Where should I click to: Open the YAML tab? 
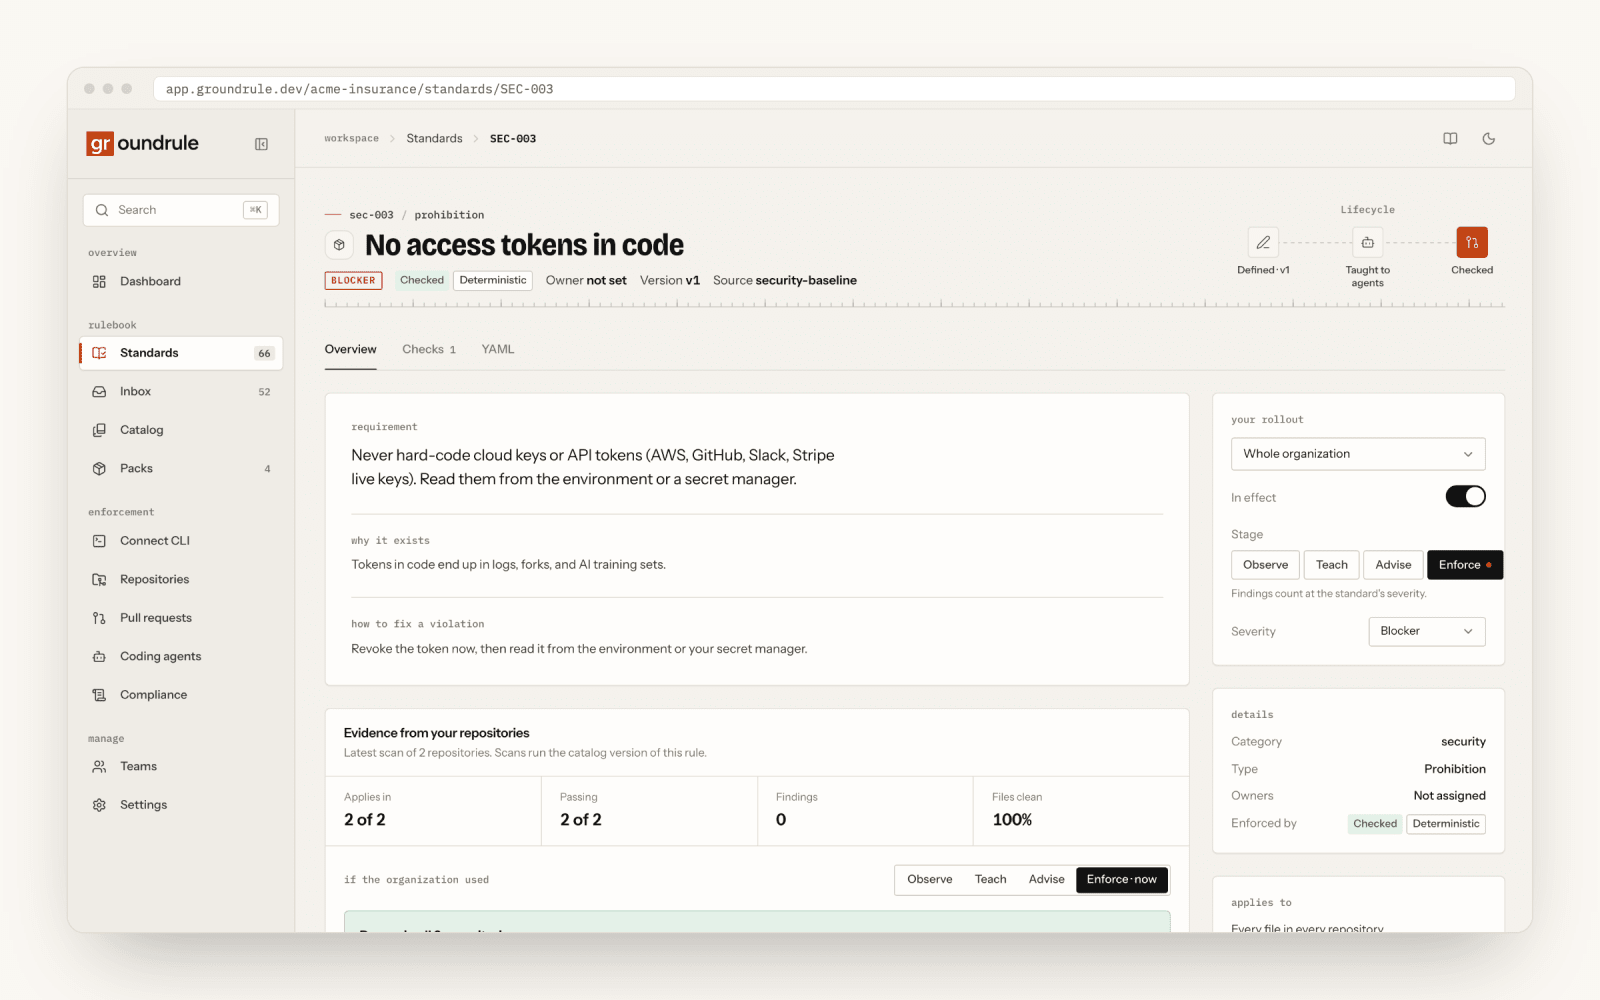tap(498, 350)
